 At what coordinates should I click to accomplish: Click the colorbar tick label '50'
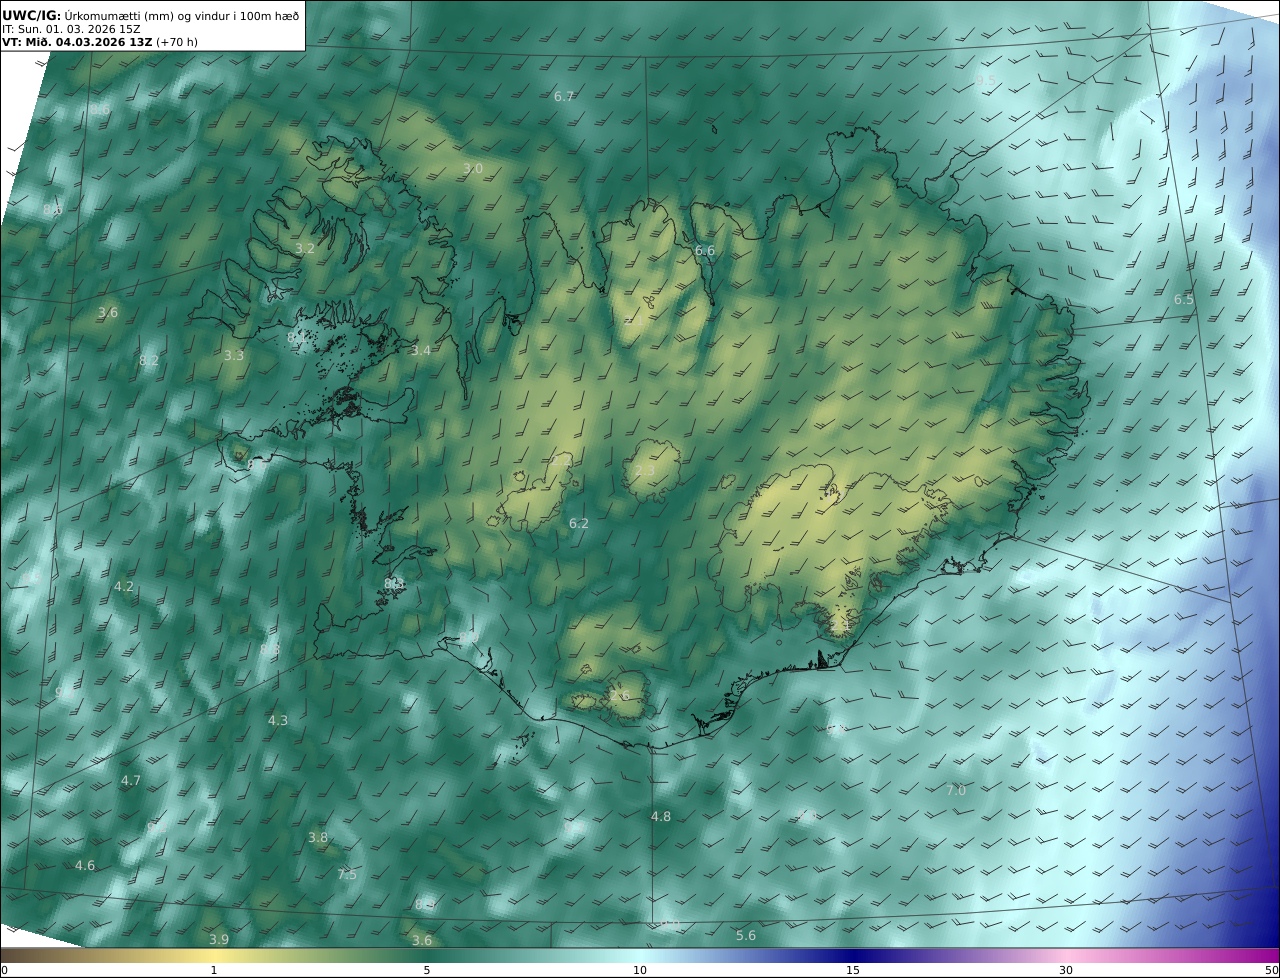1271,970
